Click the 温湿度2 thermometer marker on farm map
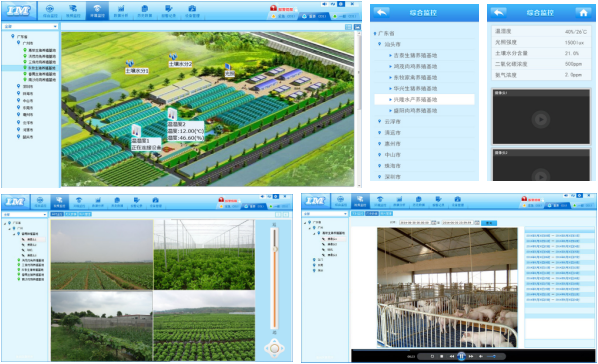This screenshot has width=598, height=364. 172,114
